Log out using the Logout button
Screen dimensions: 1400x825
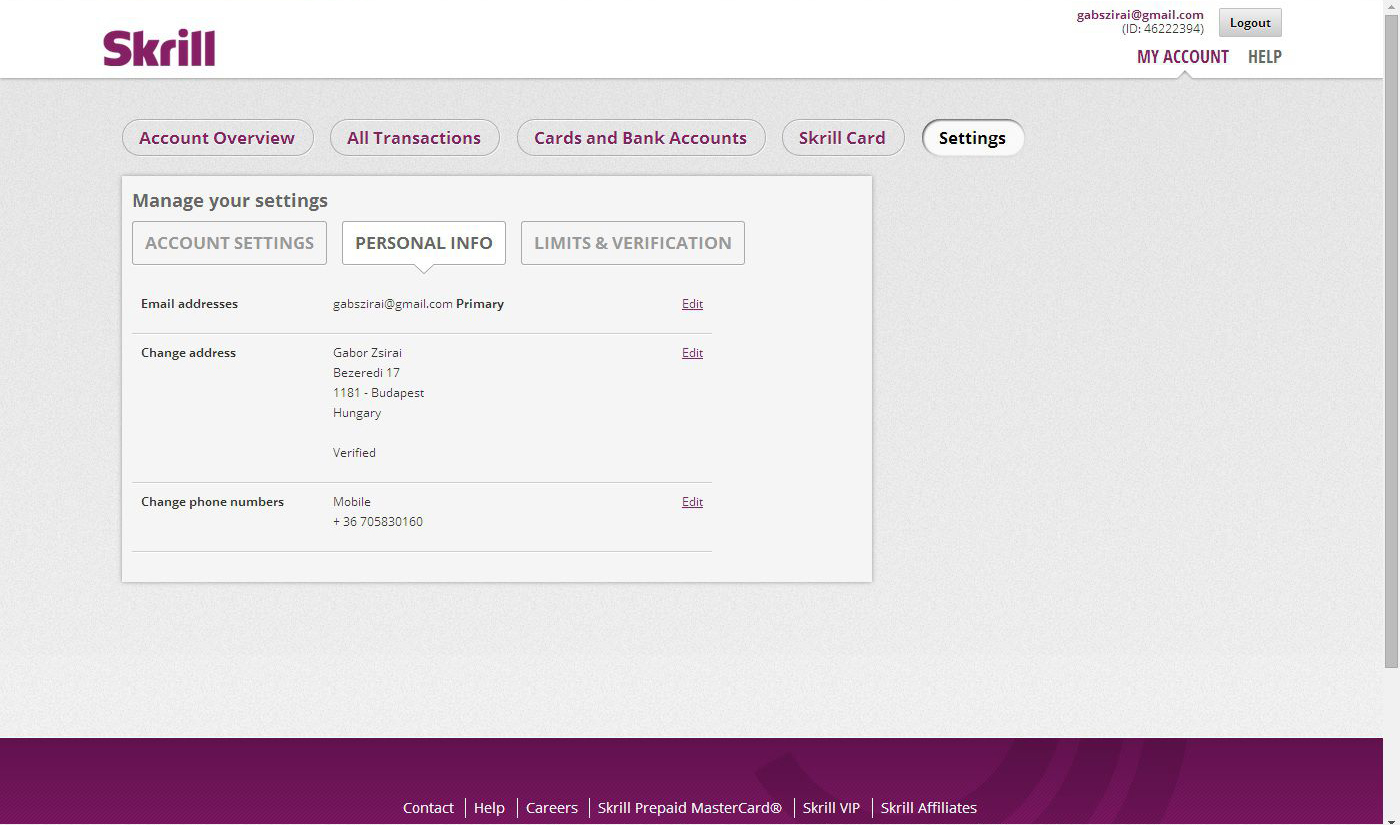pos(1250,23)
